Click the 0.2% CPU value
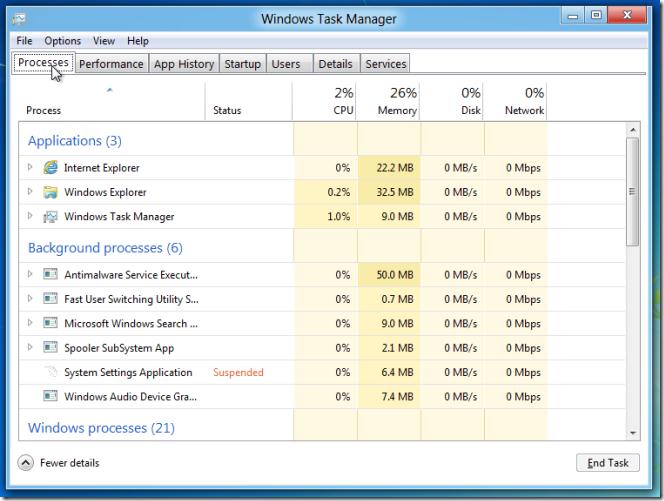 click(x=338, y=192)
